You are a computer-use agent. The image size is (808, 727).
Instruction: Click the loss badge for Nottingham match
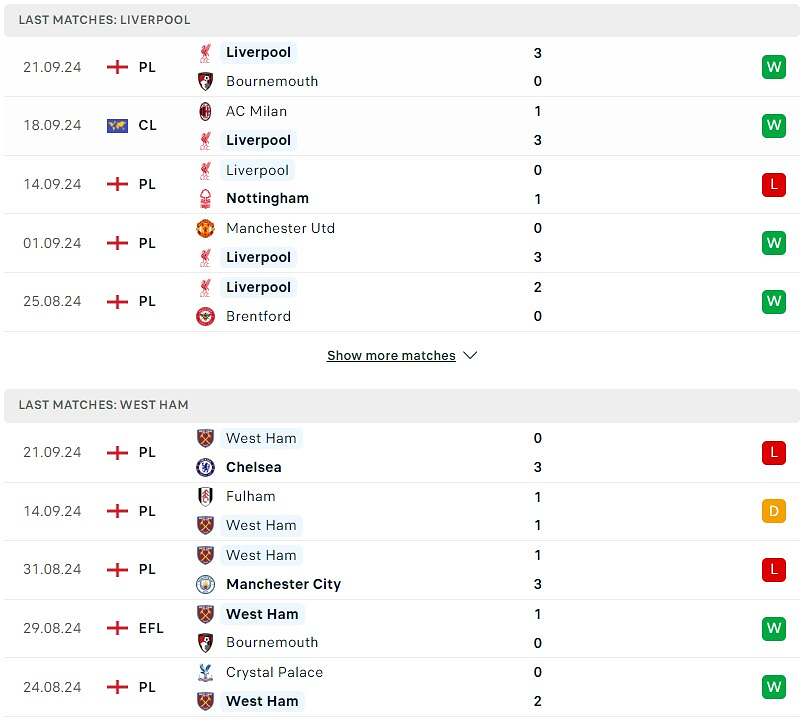click(773, 185)
